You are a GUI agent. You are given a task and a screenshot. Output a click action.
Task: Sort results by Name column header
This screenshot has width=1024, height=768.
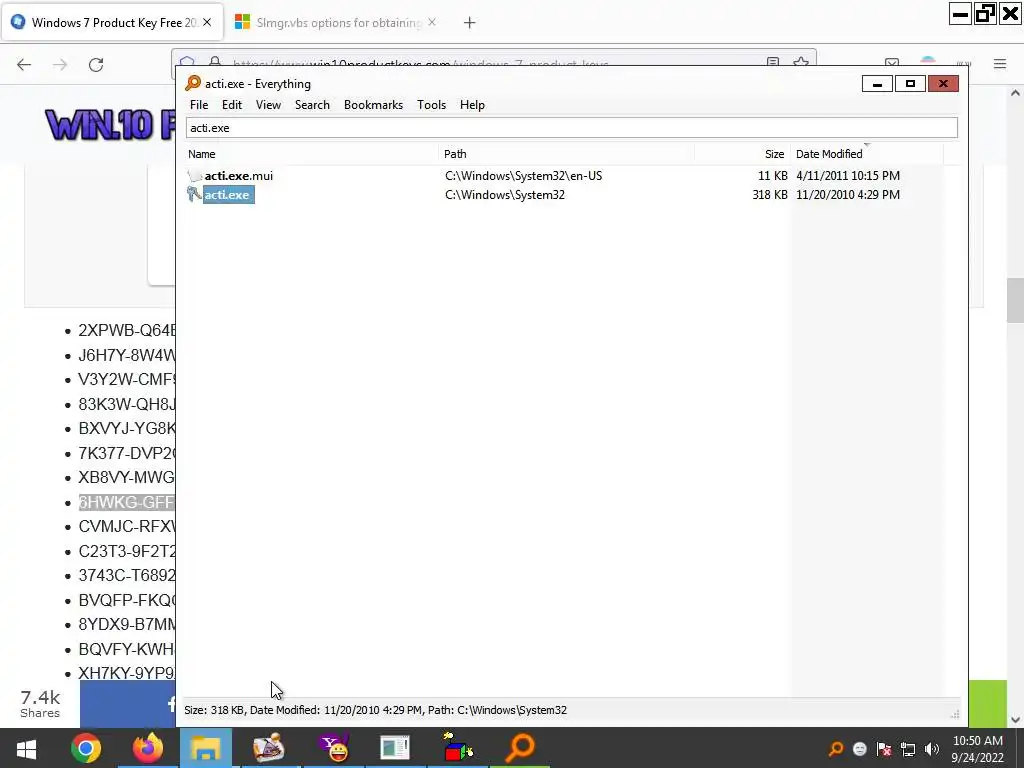coord(312,154)
